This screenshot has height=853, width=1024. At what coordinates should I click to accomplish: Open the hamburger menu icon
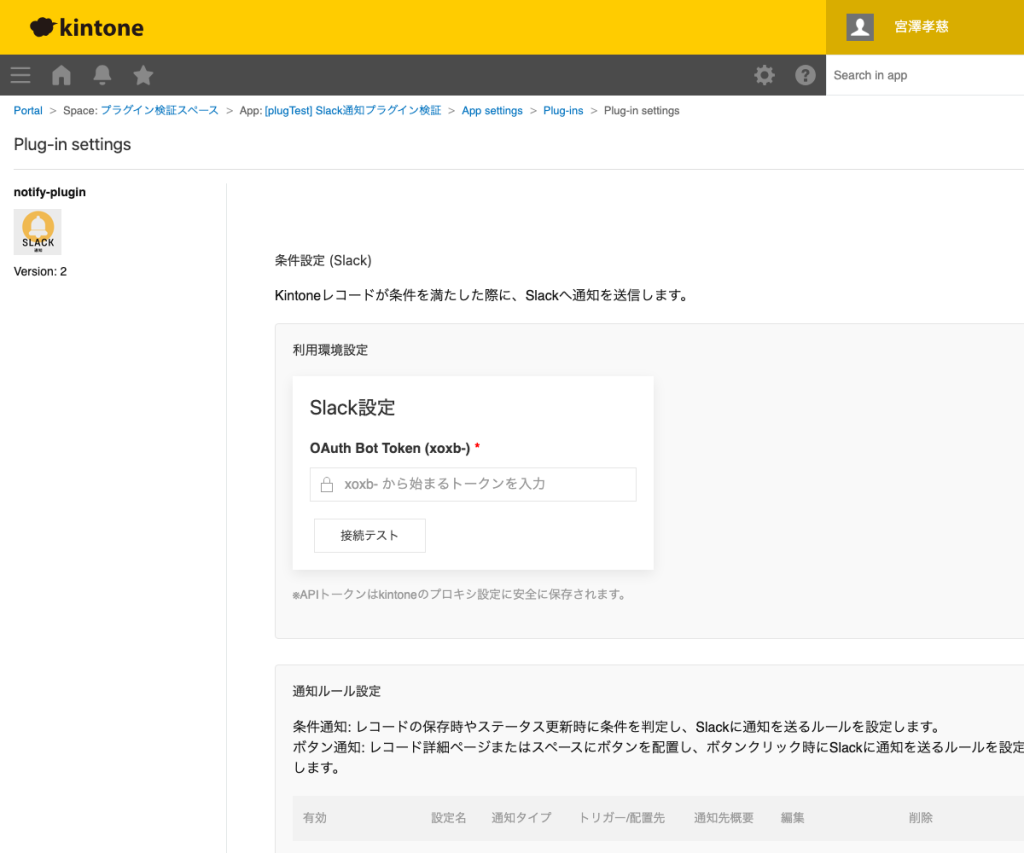point(20,75)
